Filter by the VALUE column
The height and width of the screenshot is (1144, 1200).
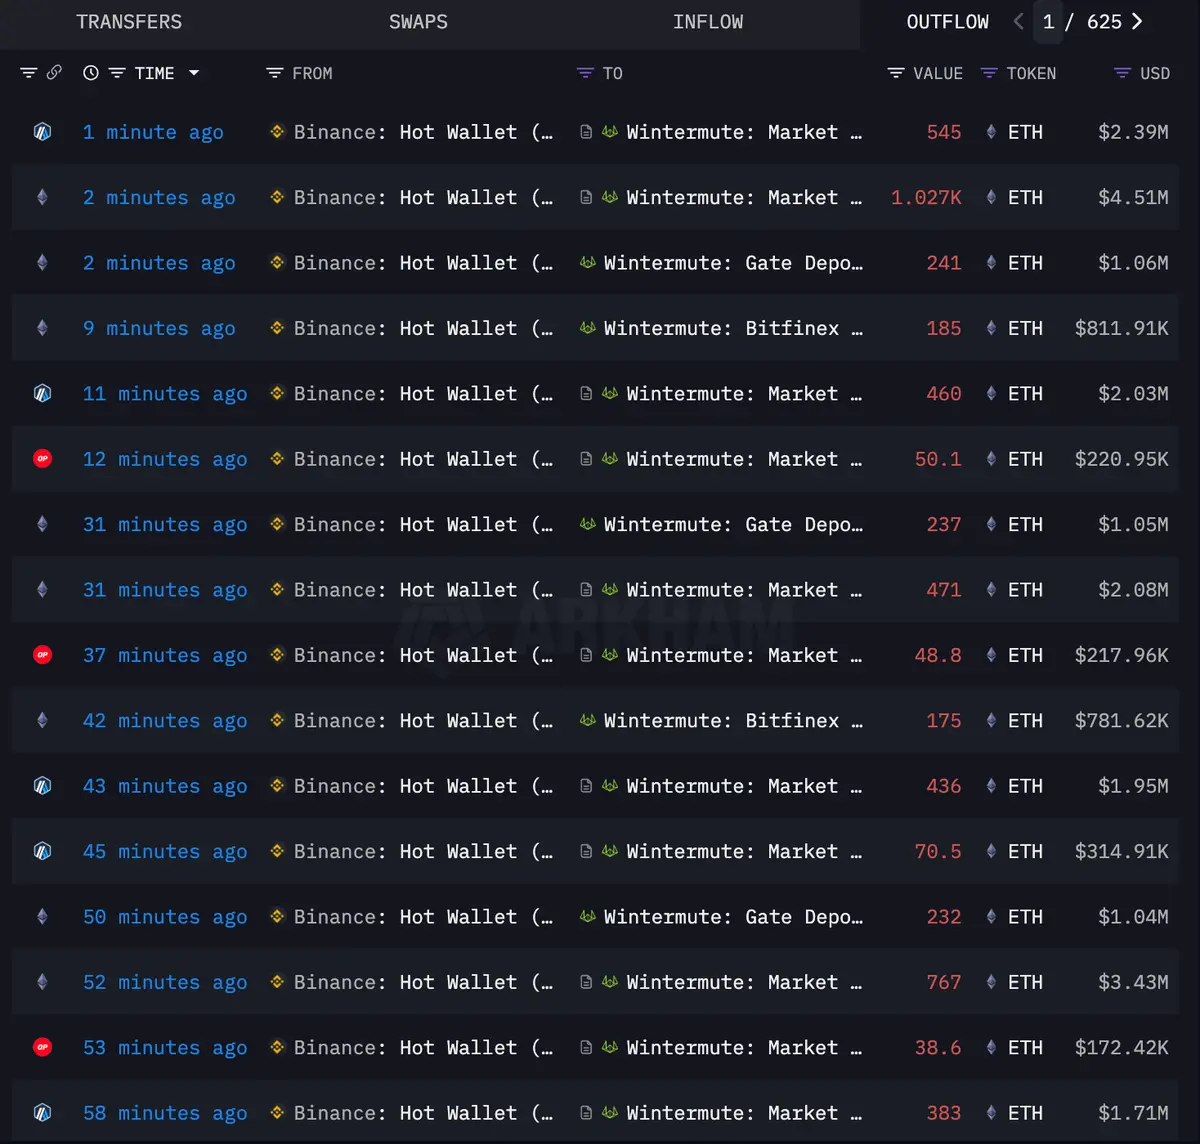click(x=896, y=73)
